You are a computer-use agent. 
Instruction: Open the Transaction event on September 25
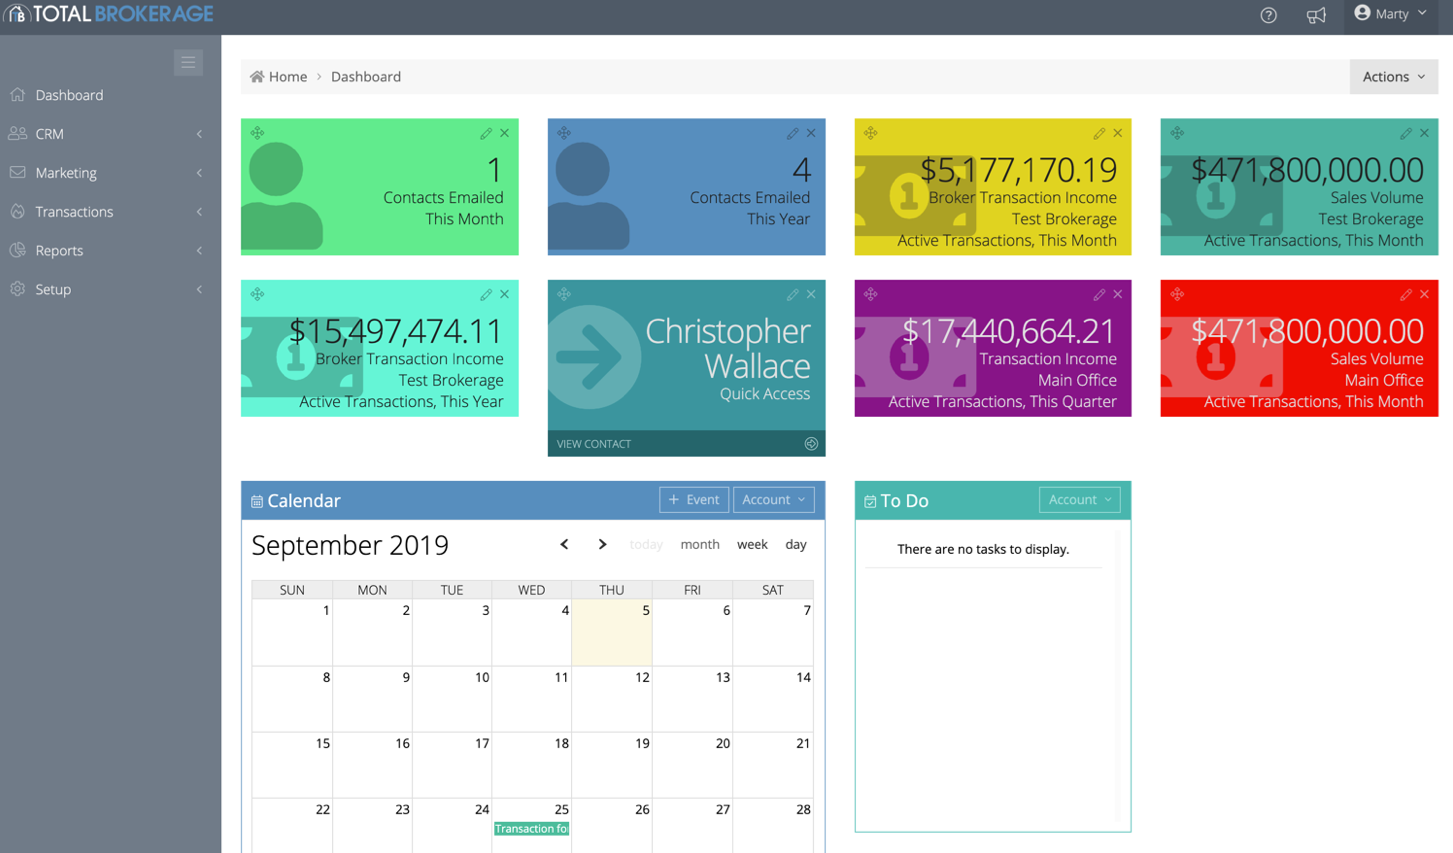(531, 829)
